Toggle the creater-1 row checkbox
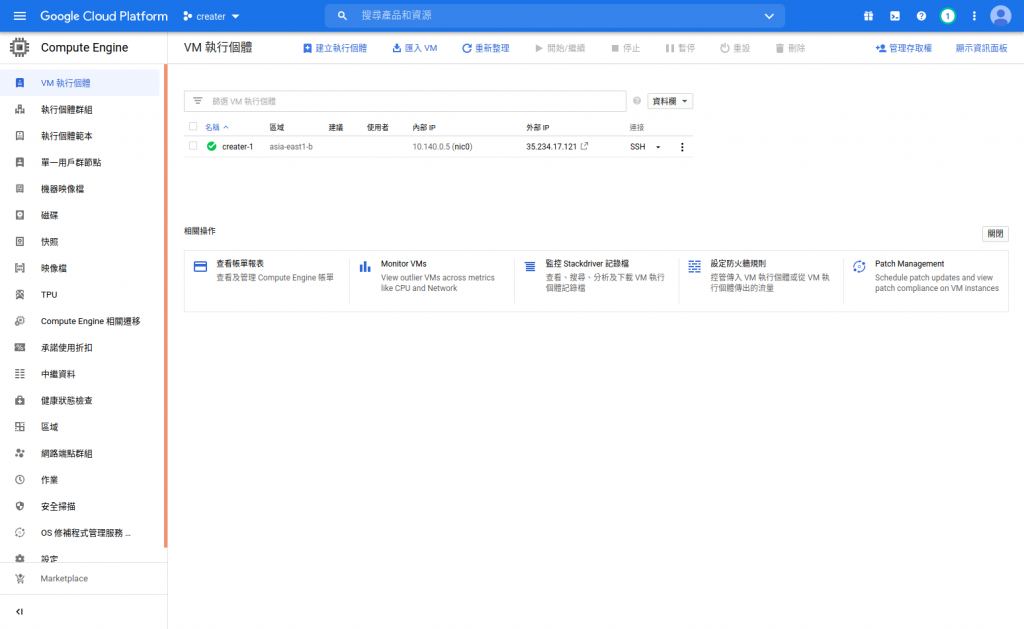 (193, 146)
